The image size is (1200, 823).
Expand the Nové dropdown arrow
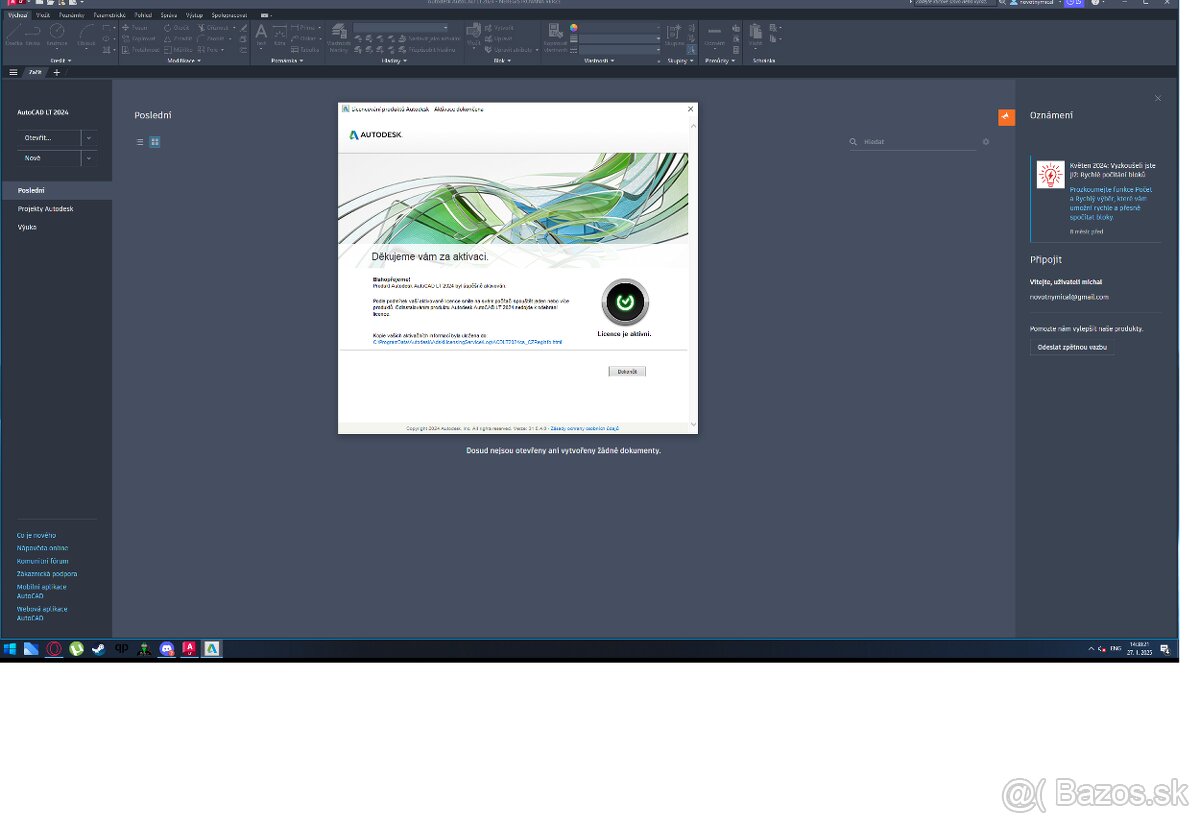click(89, 158)
